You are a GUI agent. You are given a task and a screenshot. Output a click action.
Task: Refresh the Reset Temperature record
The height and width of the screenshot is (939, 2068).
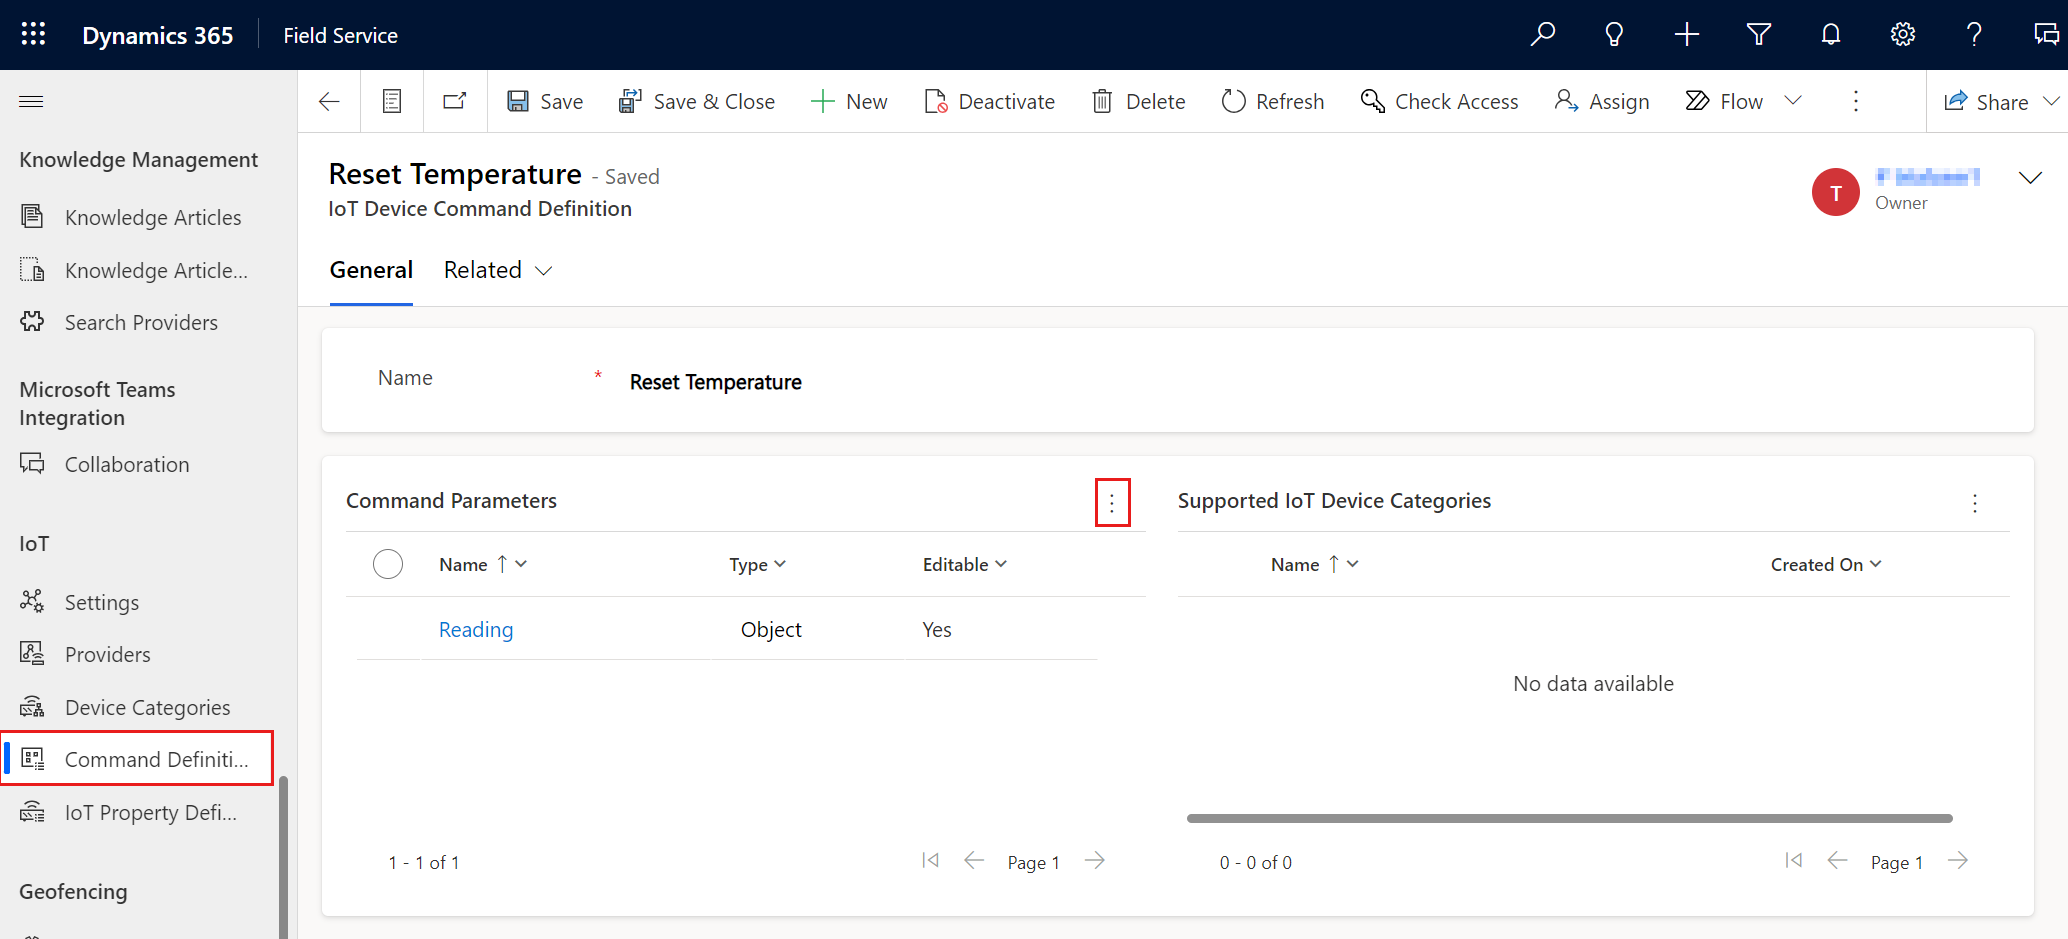(1272, 101)
